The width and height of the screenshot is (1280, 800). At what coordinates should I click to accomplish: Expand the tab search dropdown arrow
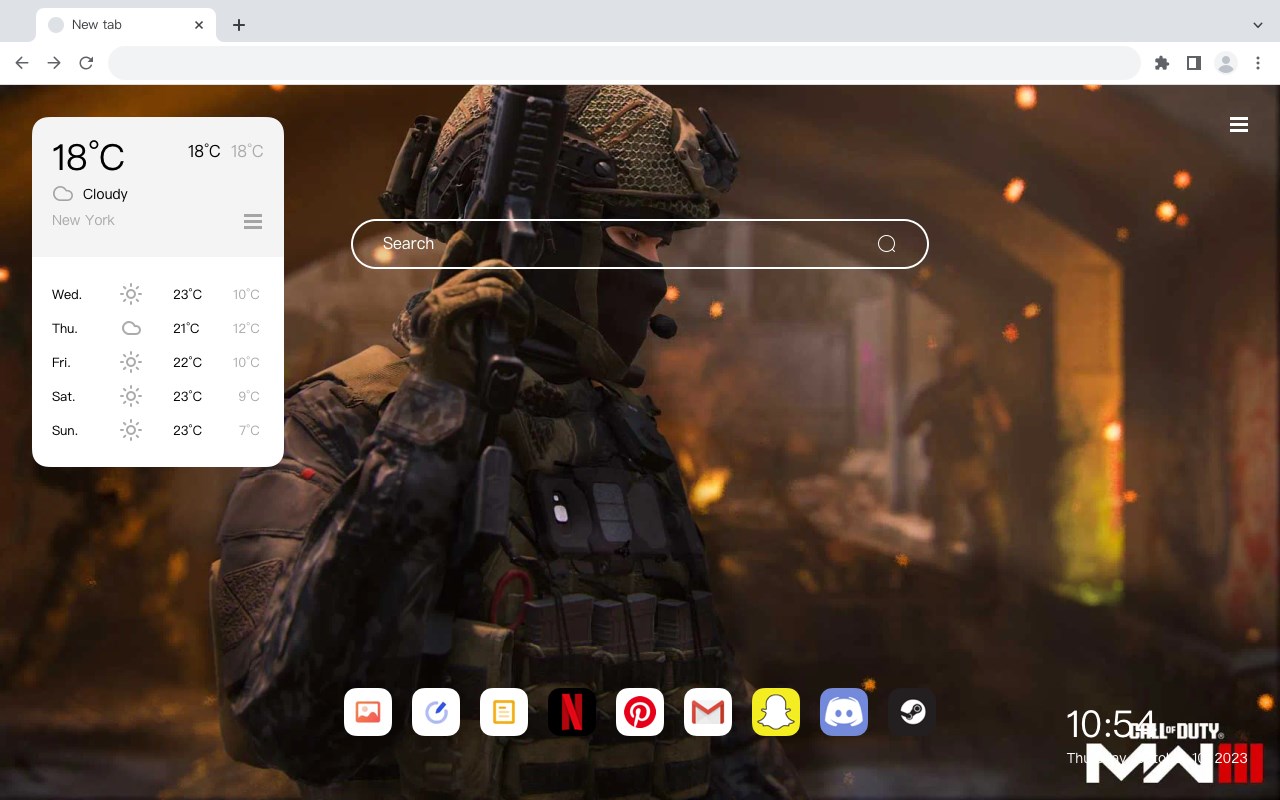(x=1258, y=25)
